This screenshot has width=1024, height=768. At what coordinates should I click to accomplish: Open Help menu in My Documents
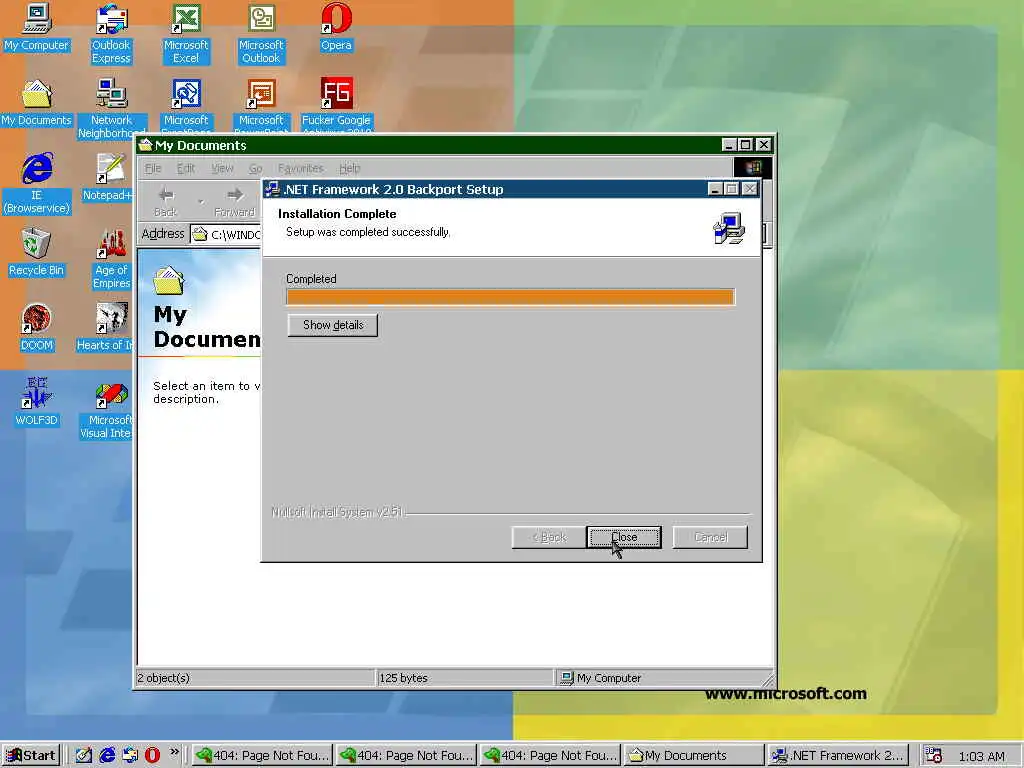[x=349, y=168]
